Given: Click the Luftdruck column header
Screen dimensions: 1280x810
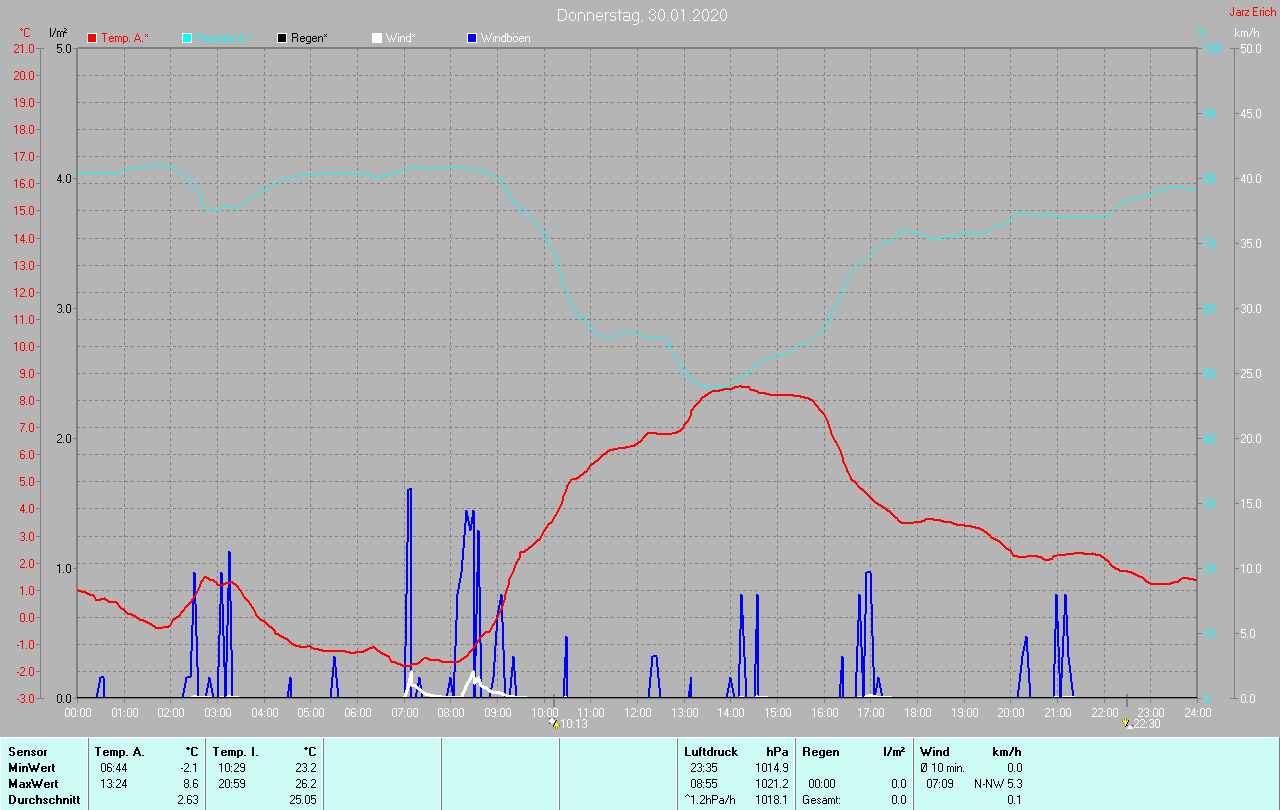Looking at the screenshot, I should (x=711, y=751).
